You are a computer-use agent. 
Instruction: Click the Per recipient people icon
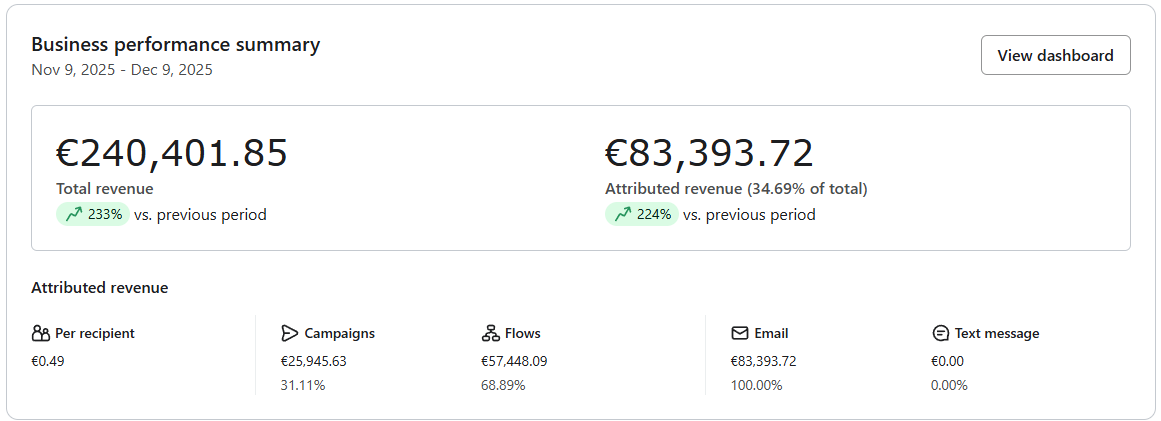pyautogui.click(x=40, y=333)
